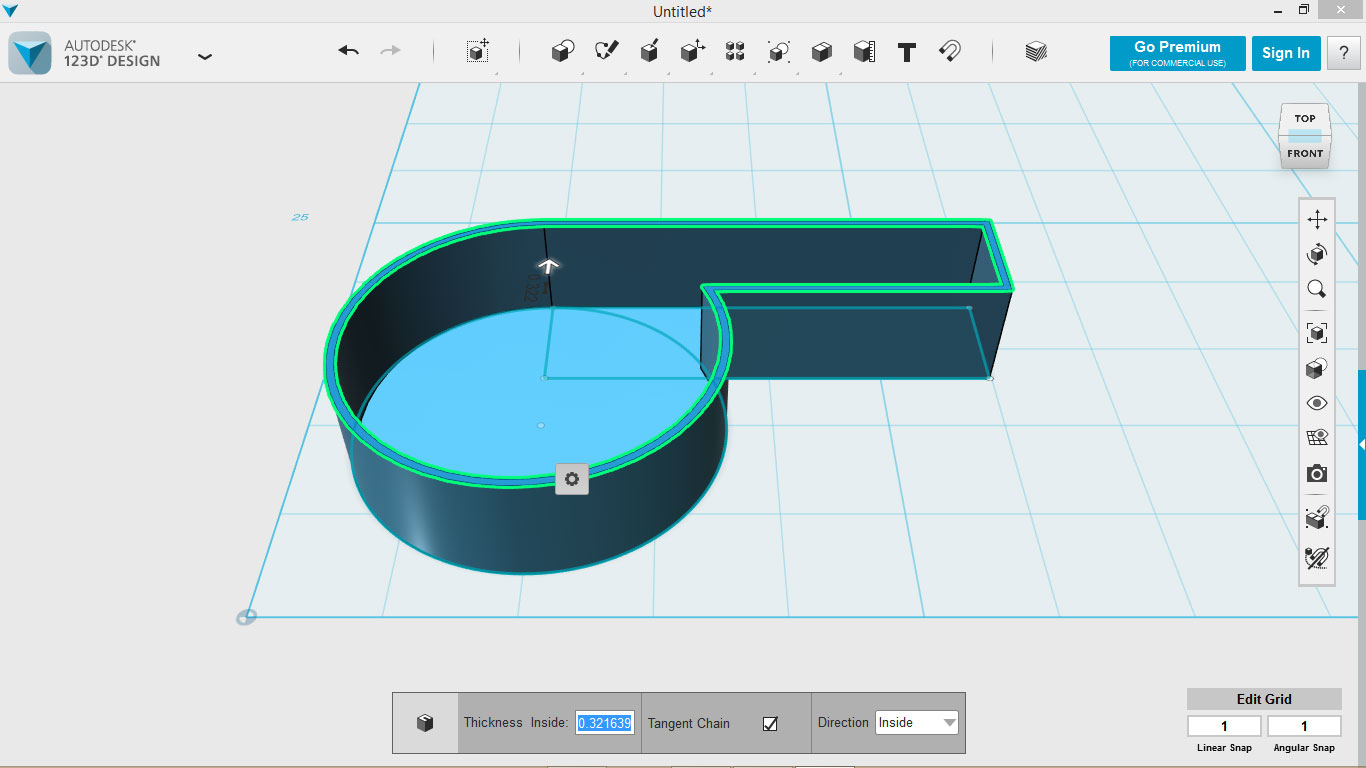Click the Snap magnet tool
This screenshot has width=1366, height=768.
tap(950, 52)
